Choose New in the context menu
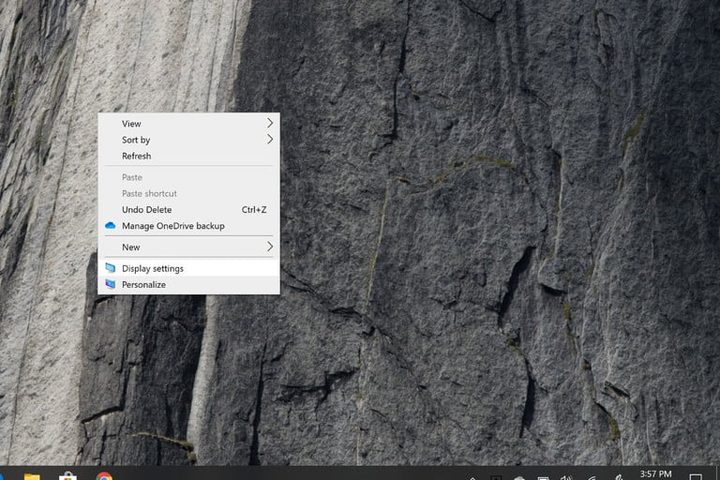The image size is (720, 480). point(189,247)
